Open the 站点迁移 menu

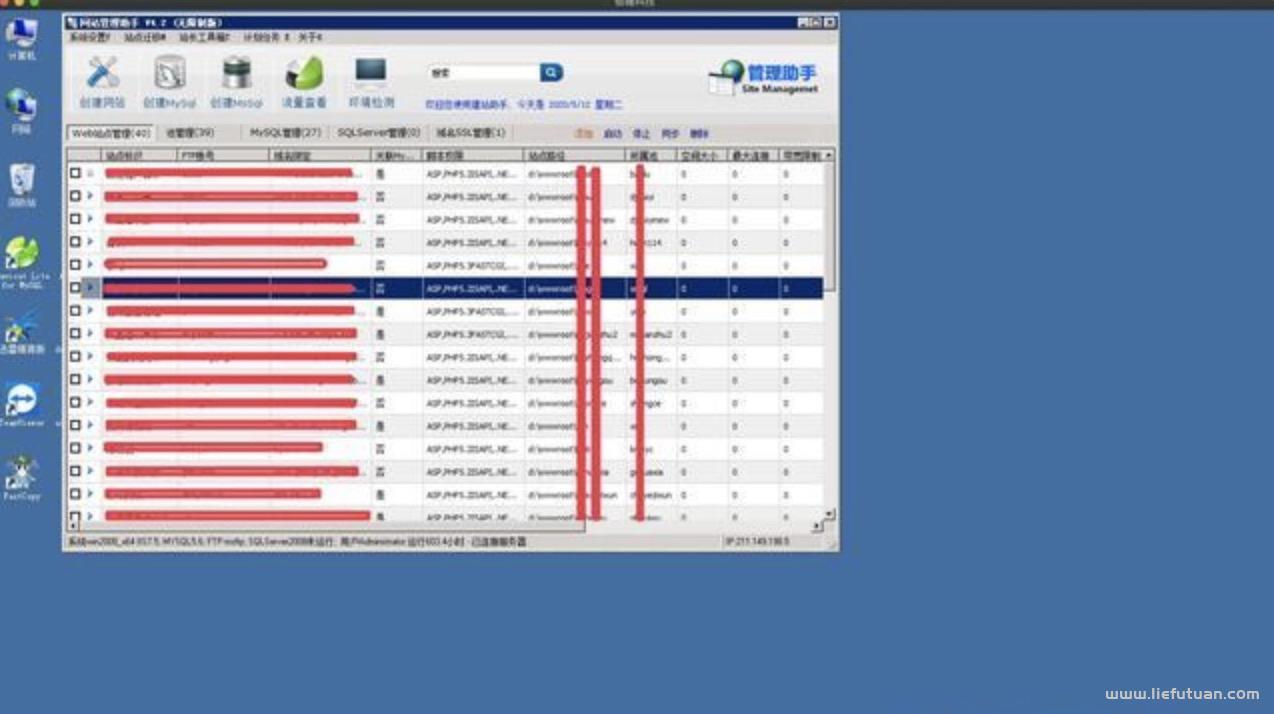(145, 37)
